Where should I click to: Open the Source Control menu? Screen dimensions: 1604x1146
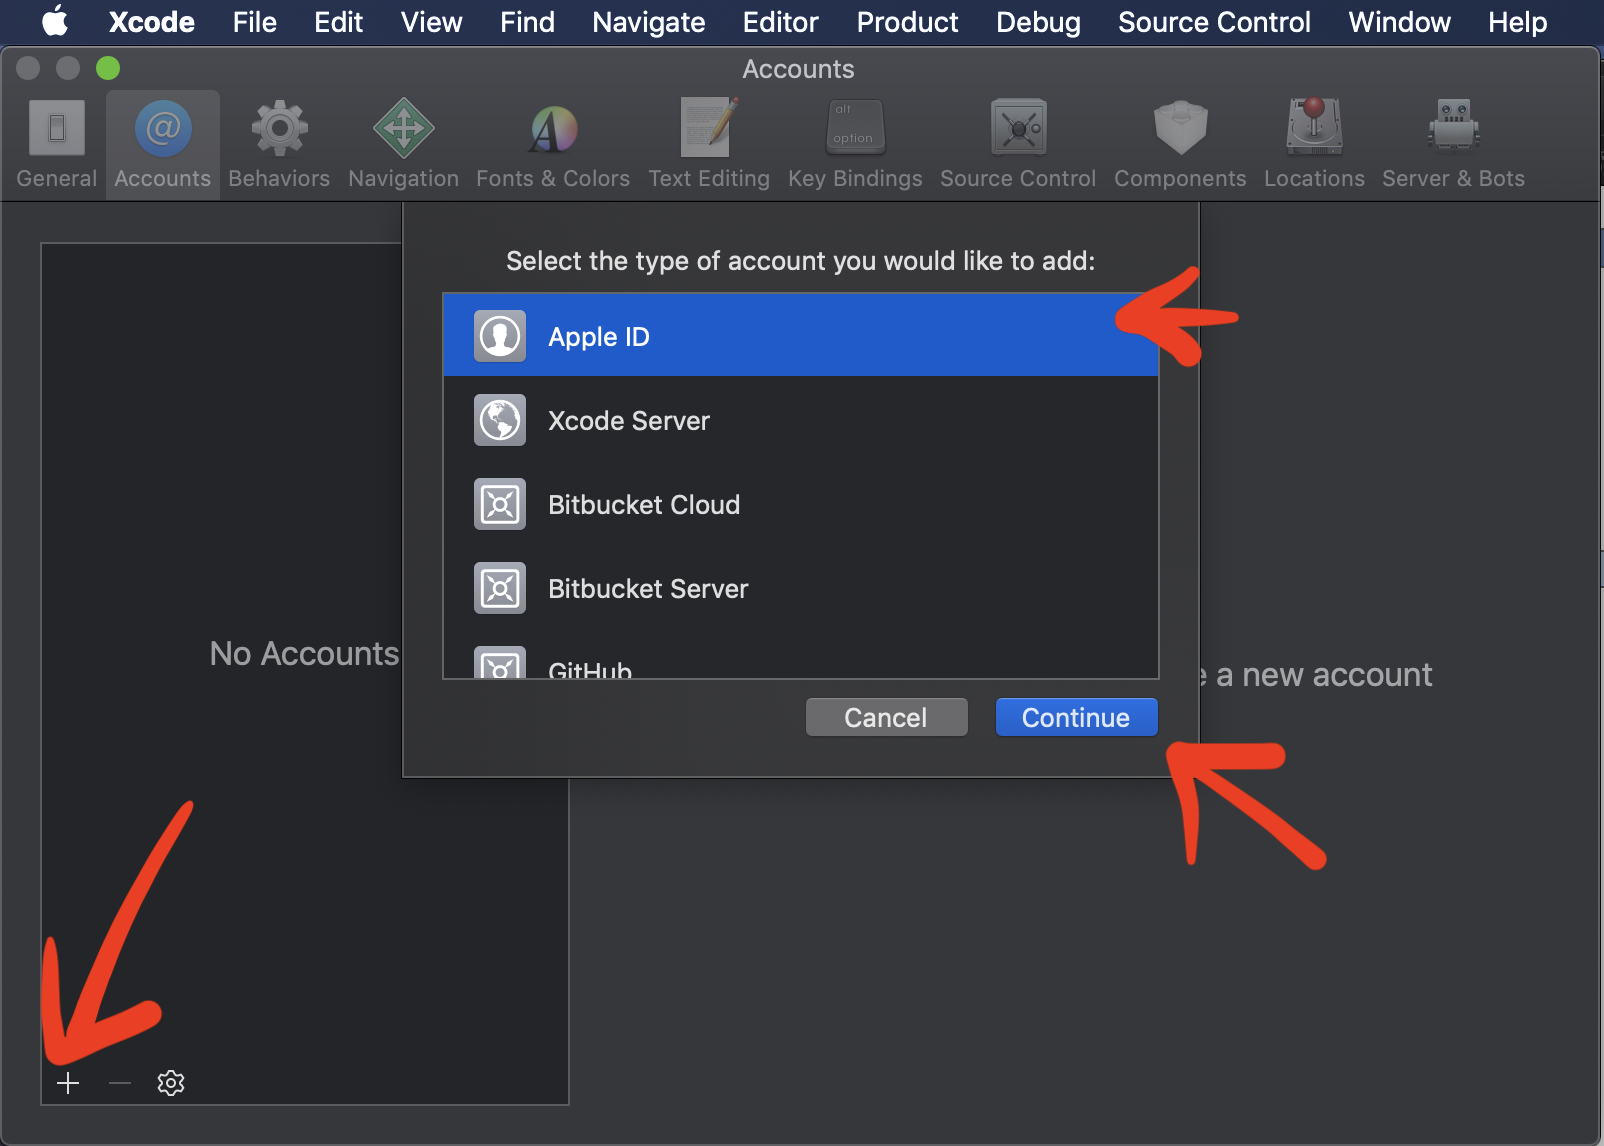pos(1215,22)
